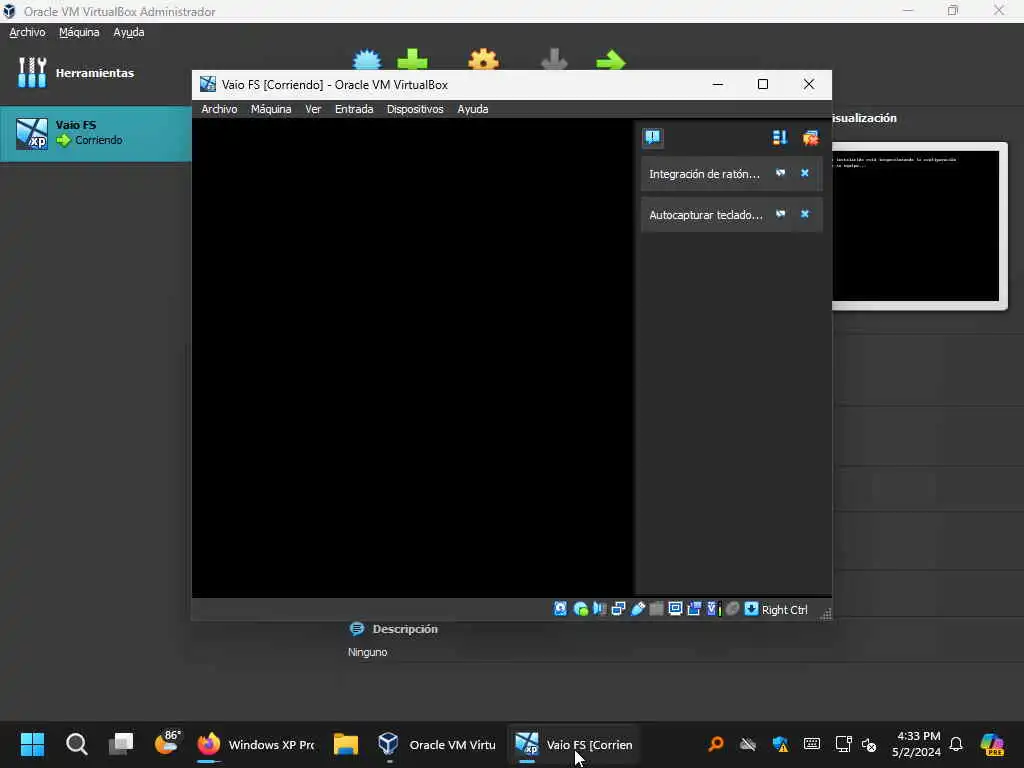
Task: Click the display status monitor icon
Action: (x=675, y=609)
